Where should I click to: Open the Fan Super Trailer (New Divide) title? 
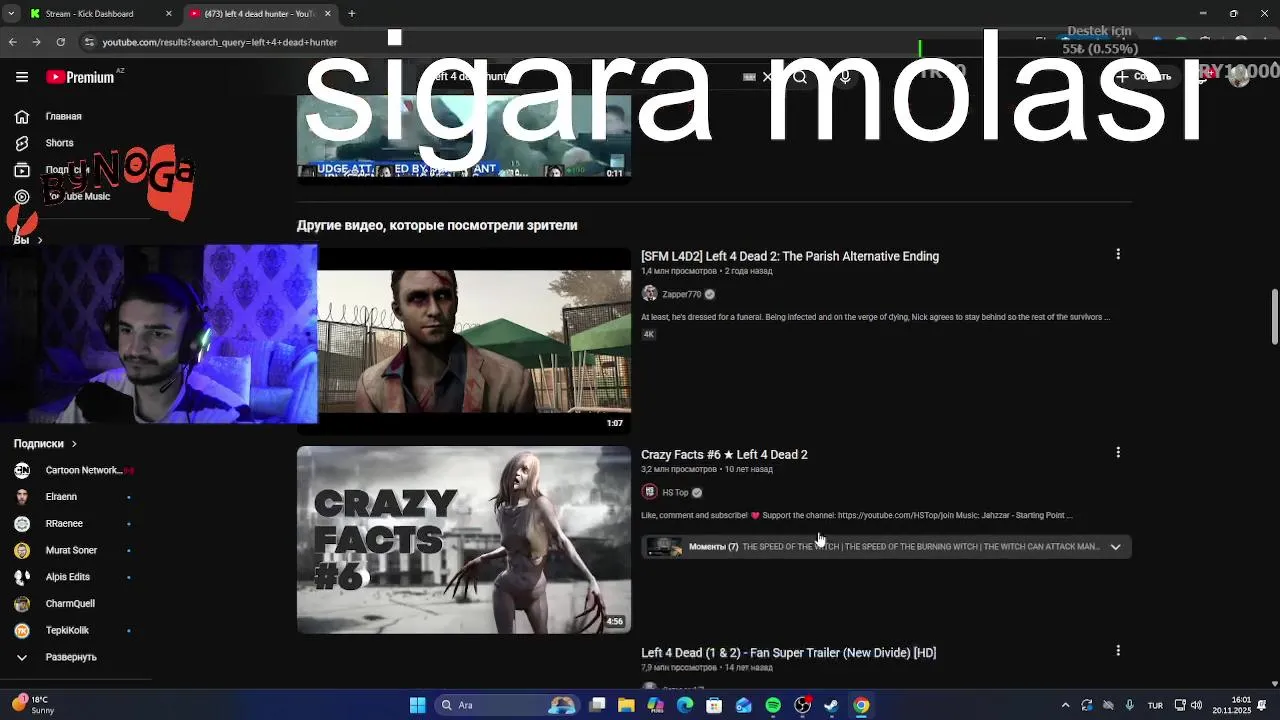point(788,652)
